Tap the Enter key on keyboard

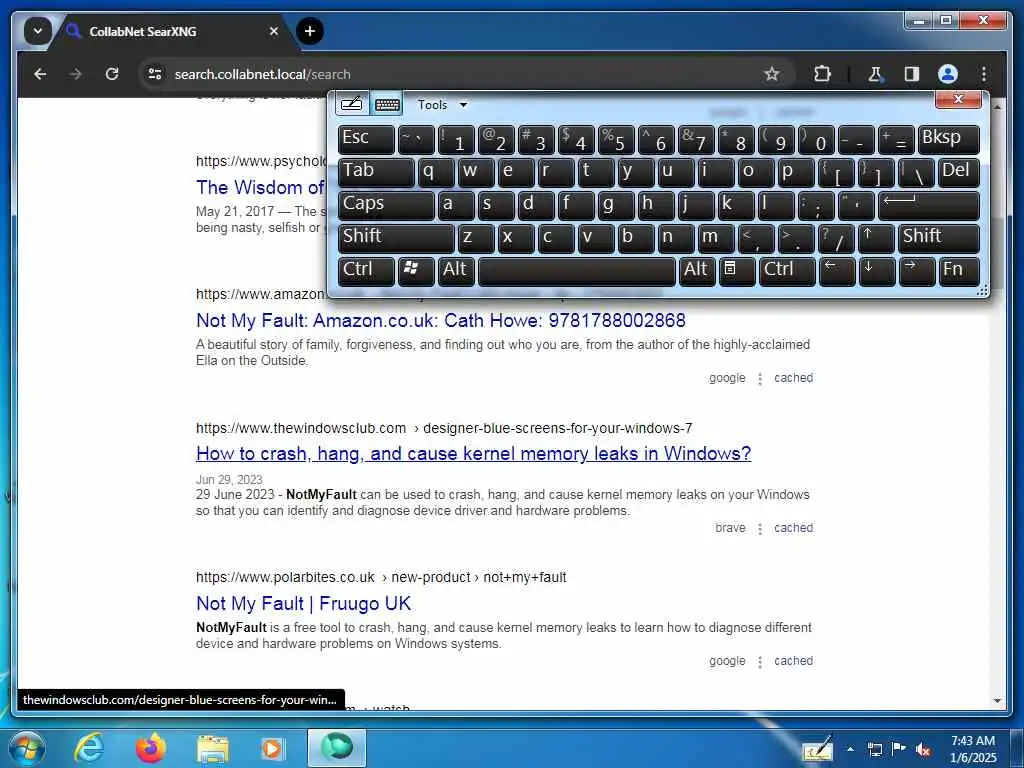pos(929,205)
